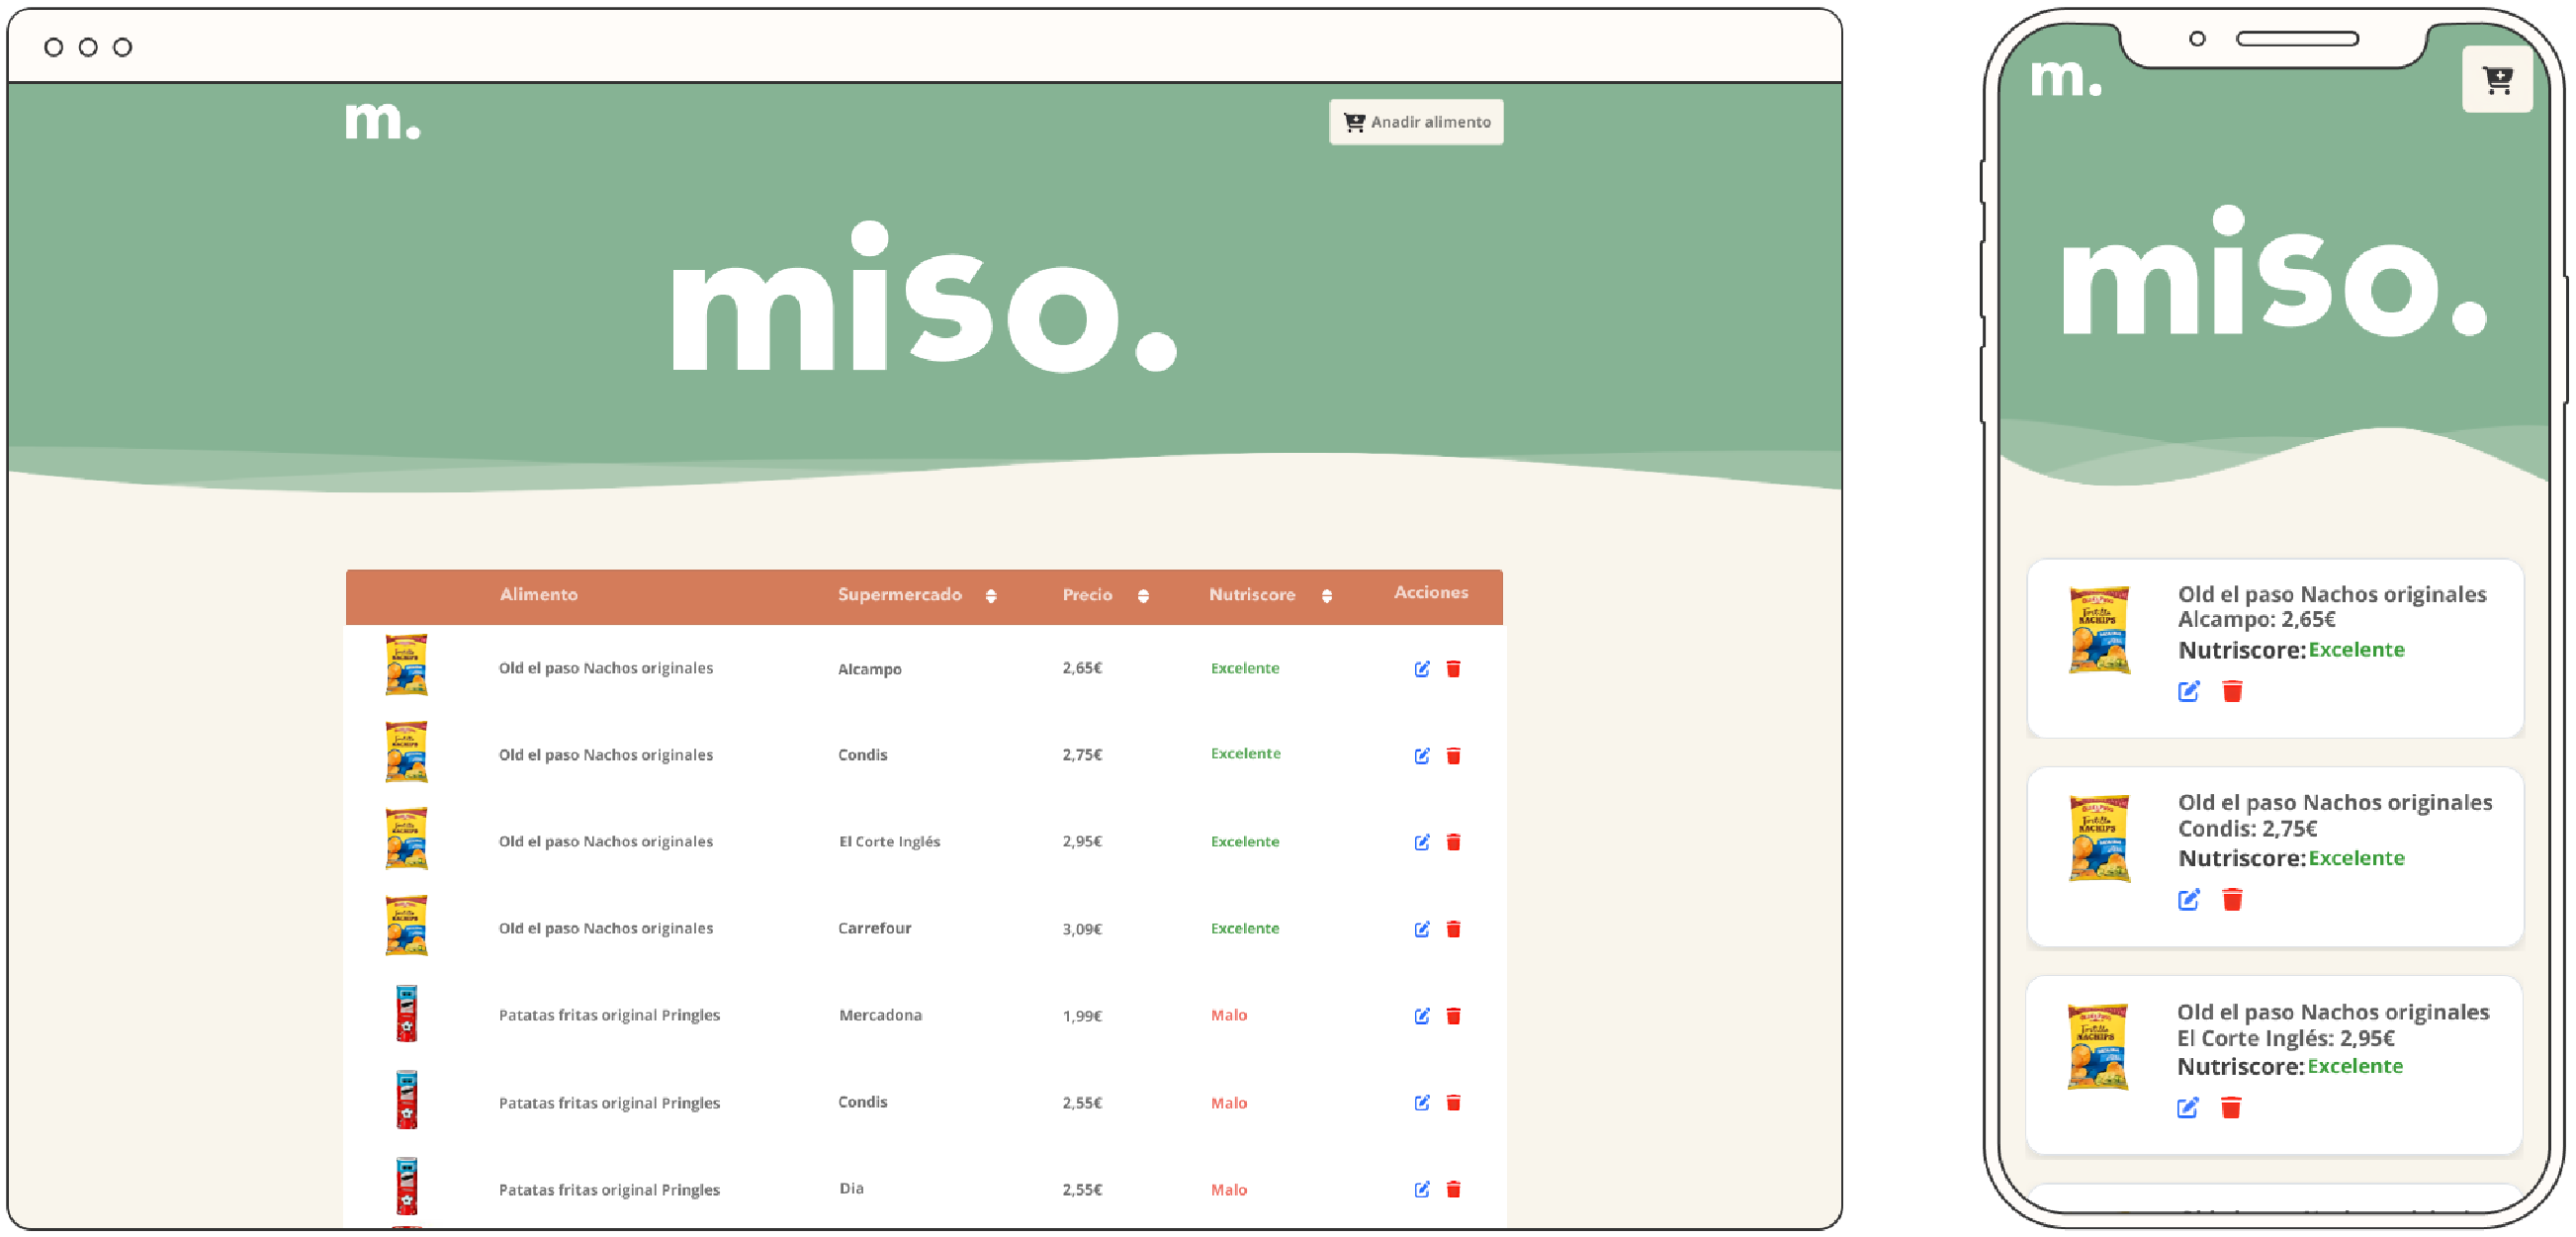
Task: Tap the large miso. title in mobile view
Action: click(2273, 271)
